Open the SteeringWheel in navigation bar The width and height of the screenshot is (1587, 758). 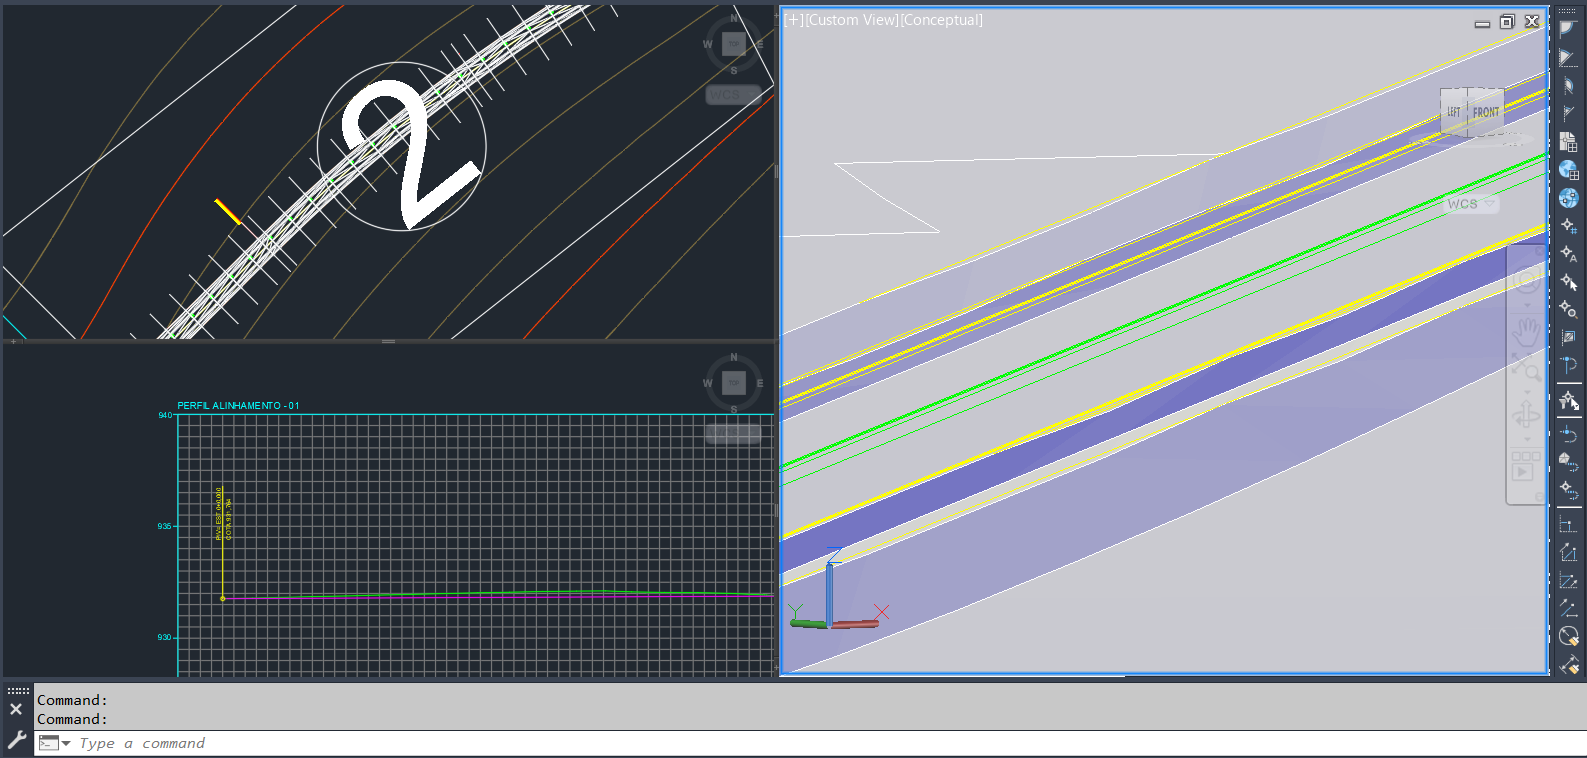[1526, 281]
